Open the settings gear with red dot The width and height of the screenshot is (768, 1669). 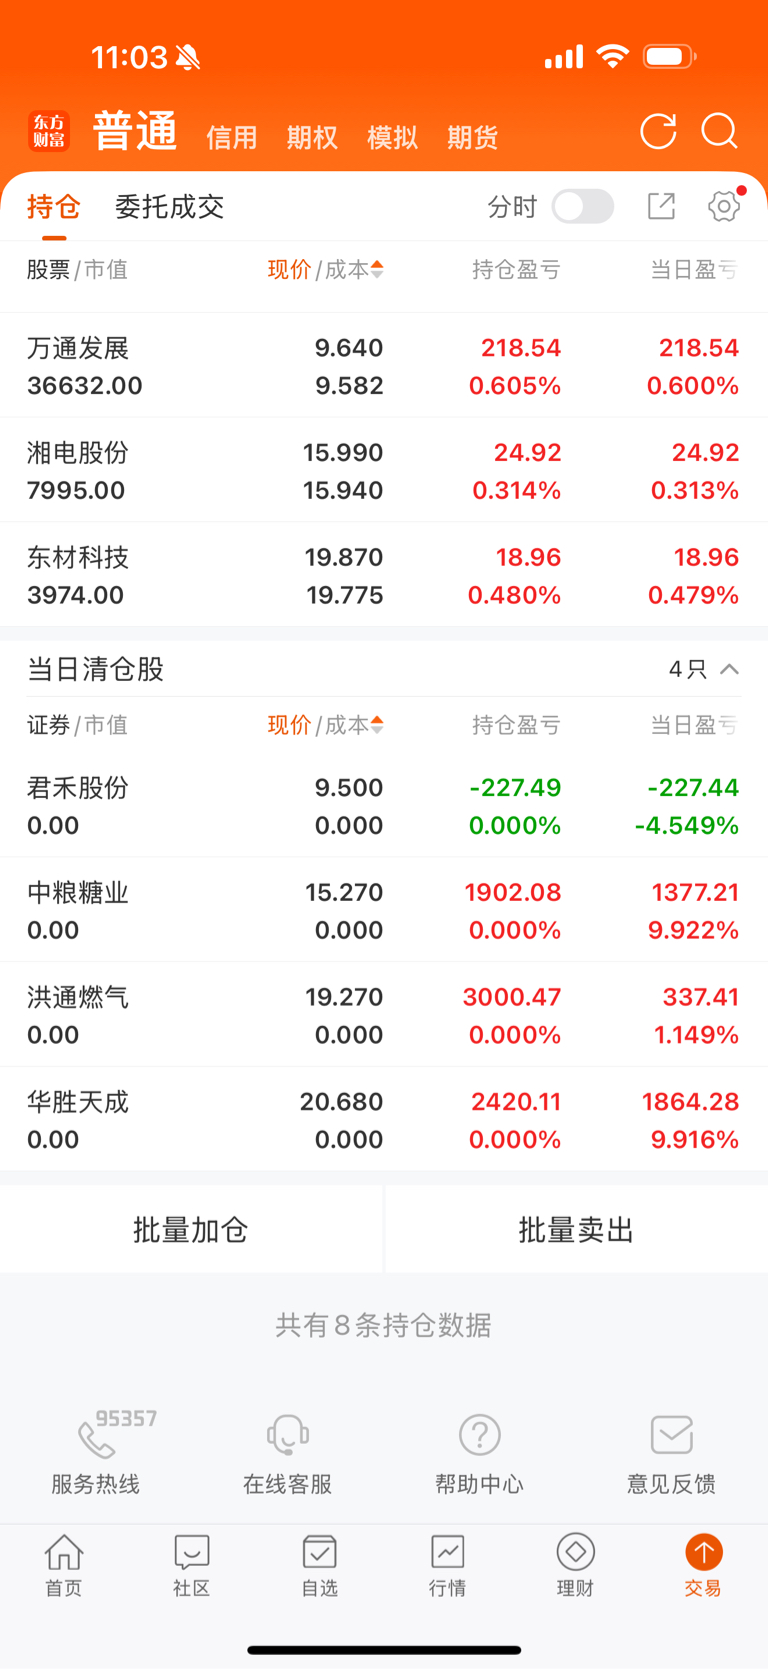[725, 206]
